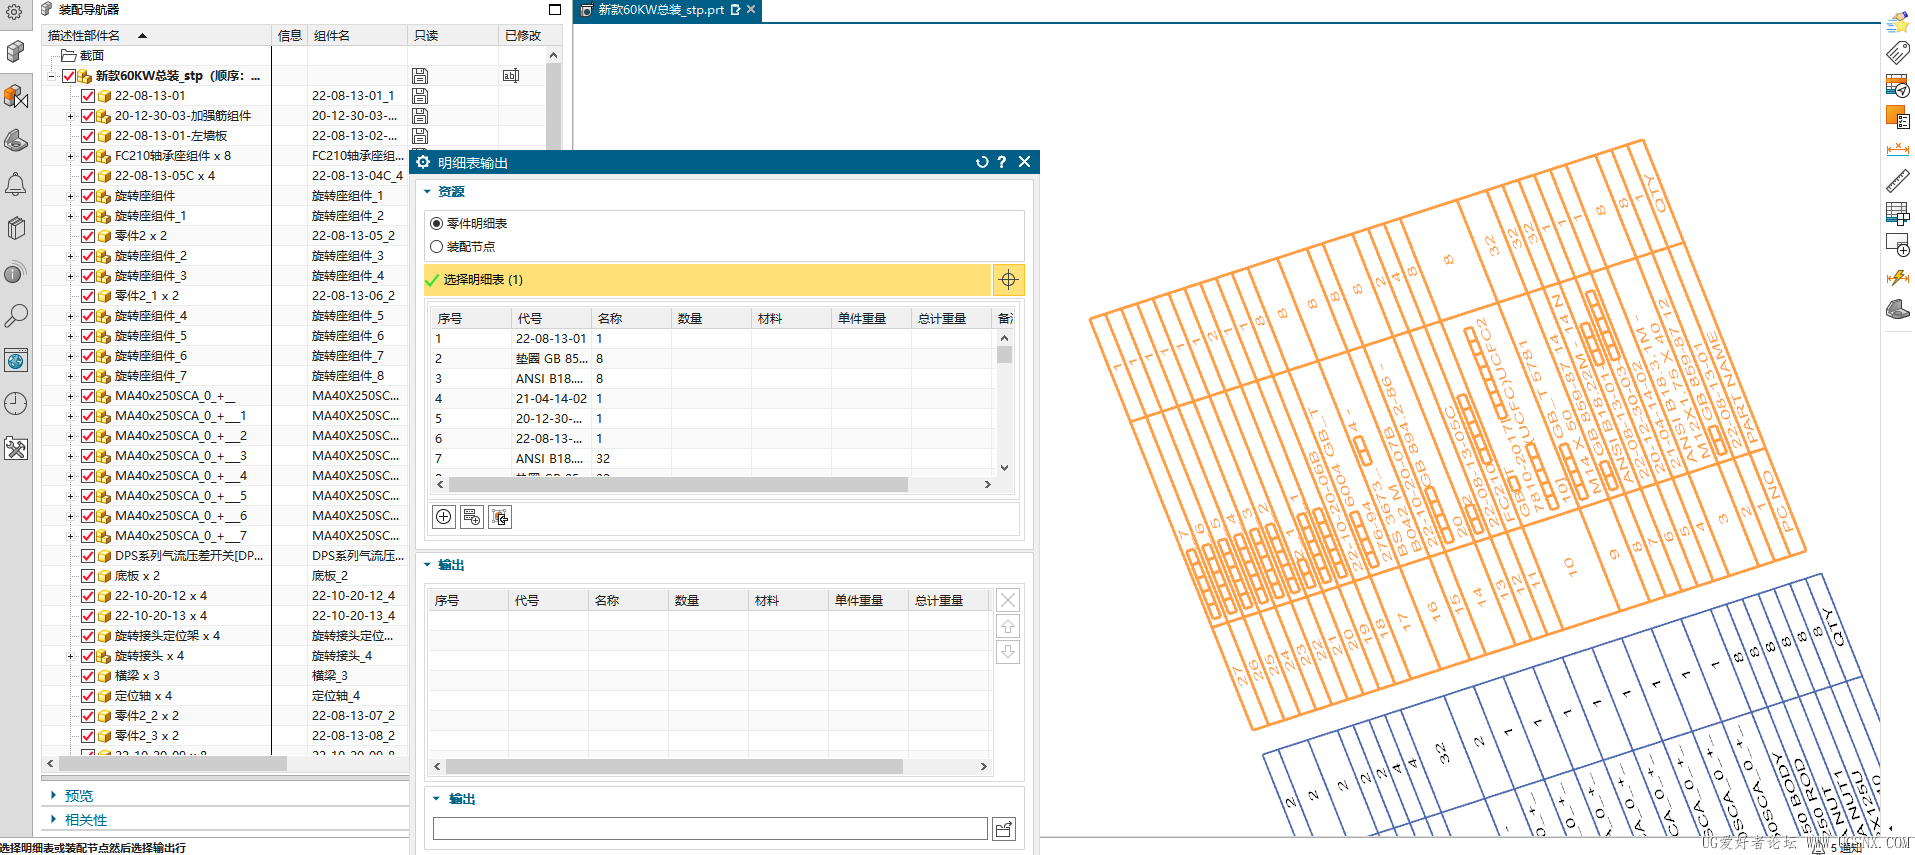Select the 截面 folder in navigator
This screenshot has width=1915, height=855.
[92, 56]
